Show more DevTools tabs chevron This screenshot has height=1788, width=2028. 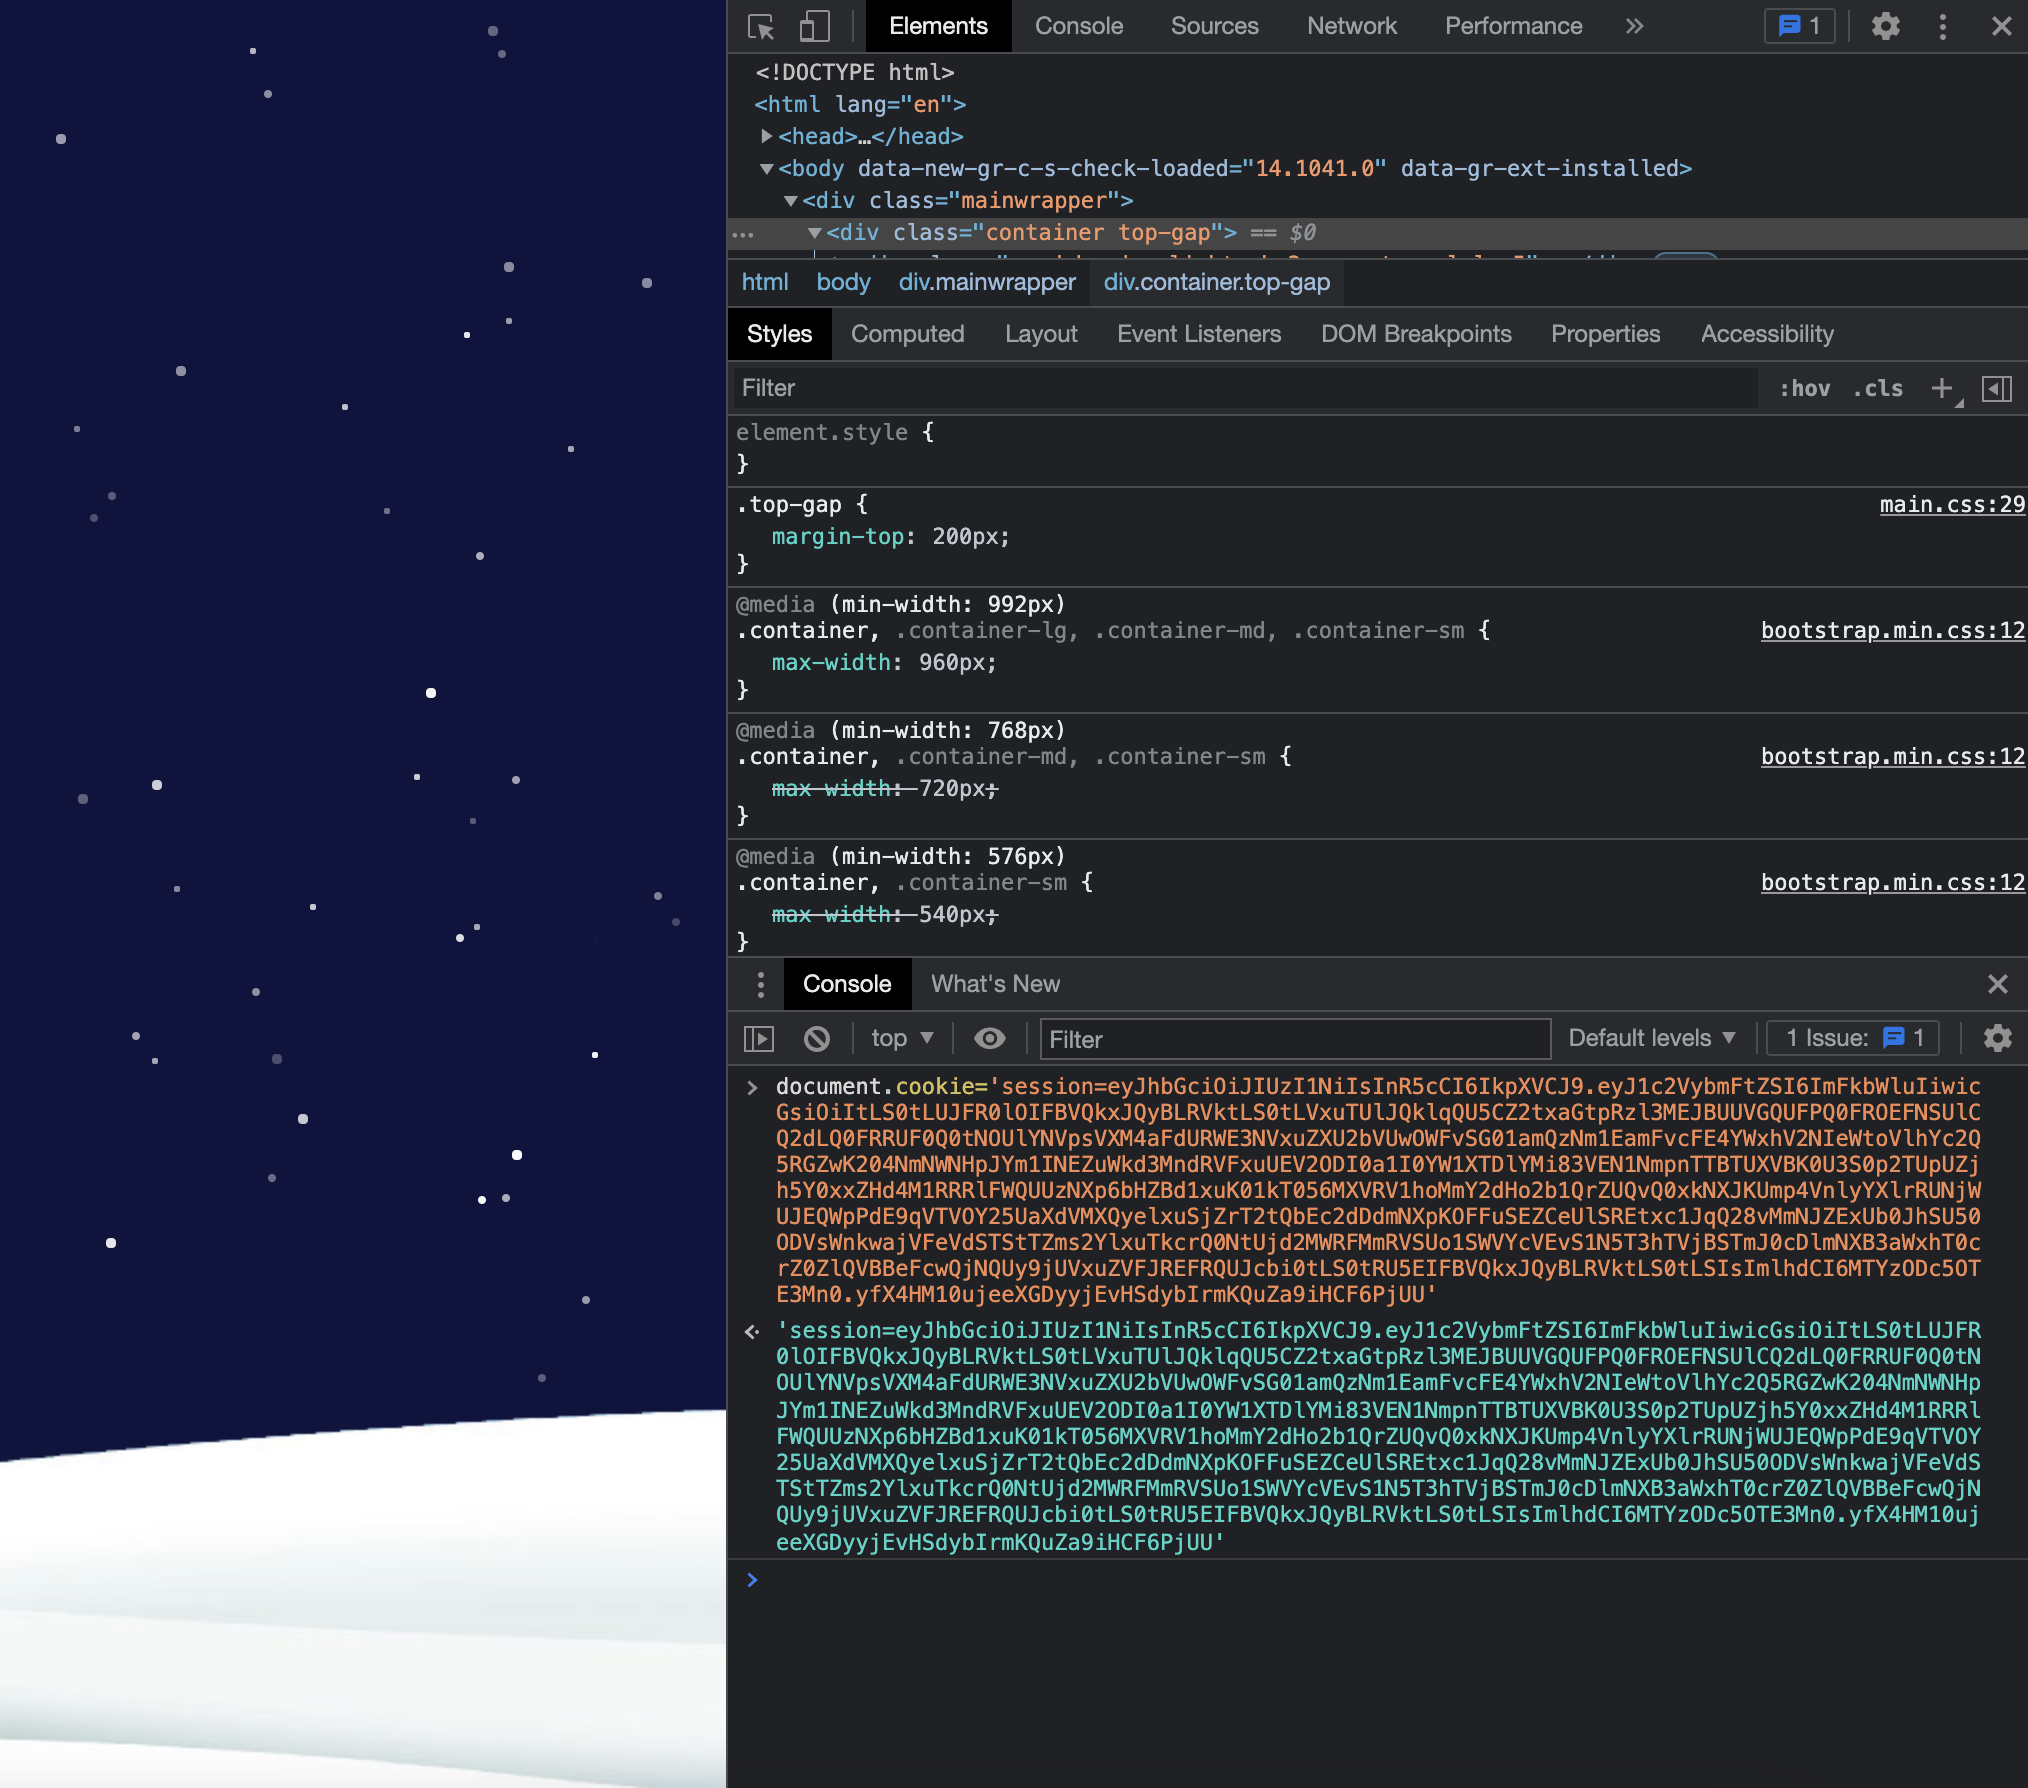click(1634, 26)
